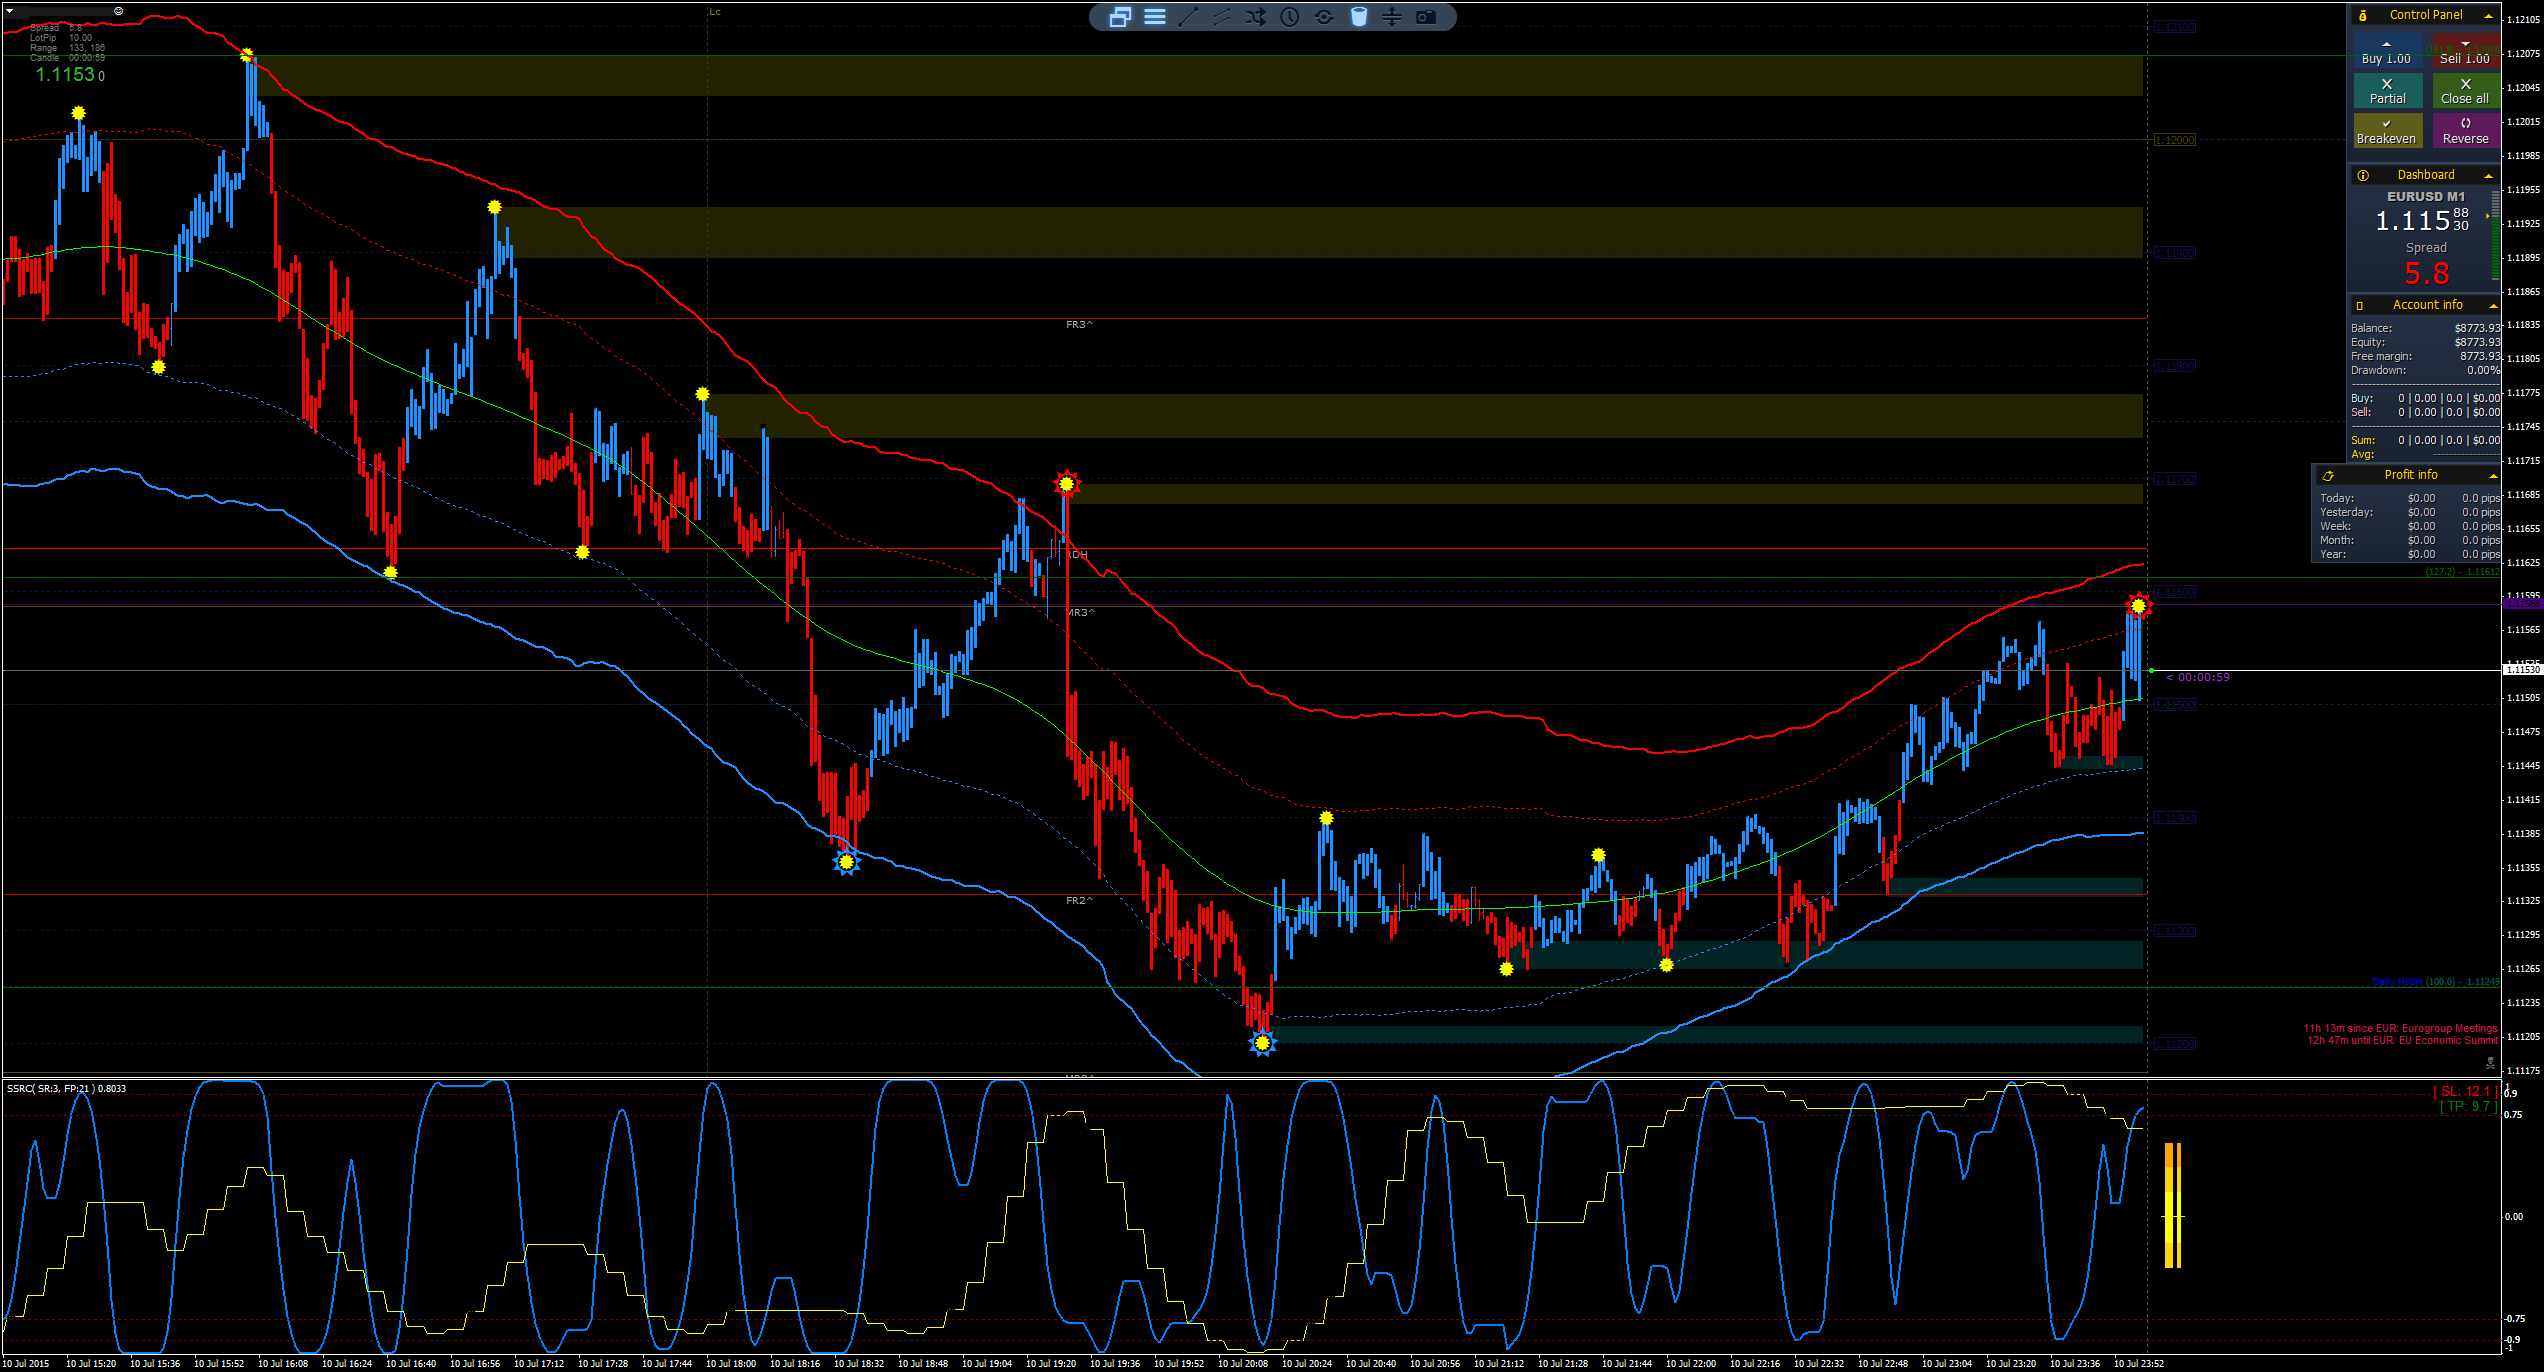Click the SSRC indicator label
The width and height of the screenshot is (2544, 1372).
click(66, 1088)
